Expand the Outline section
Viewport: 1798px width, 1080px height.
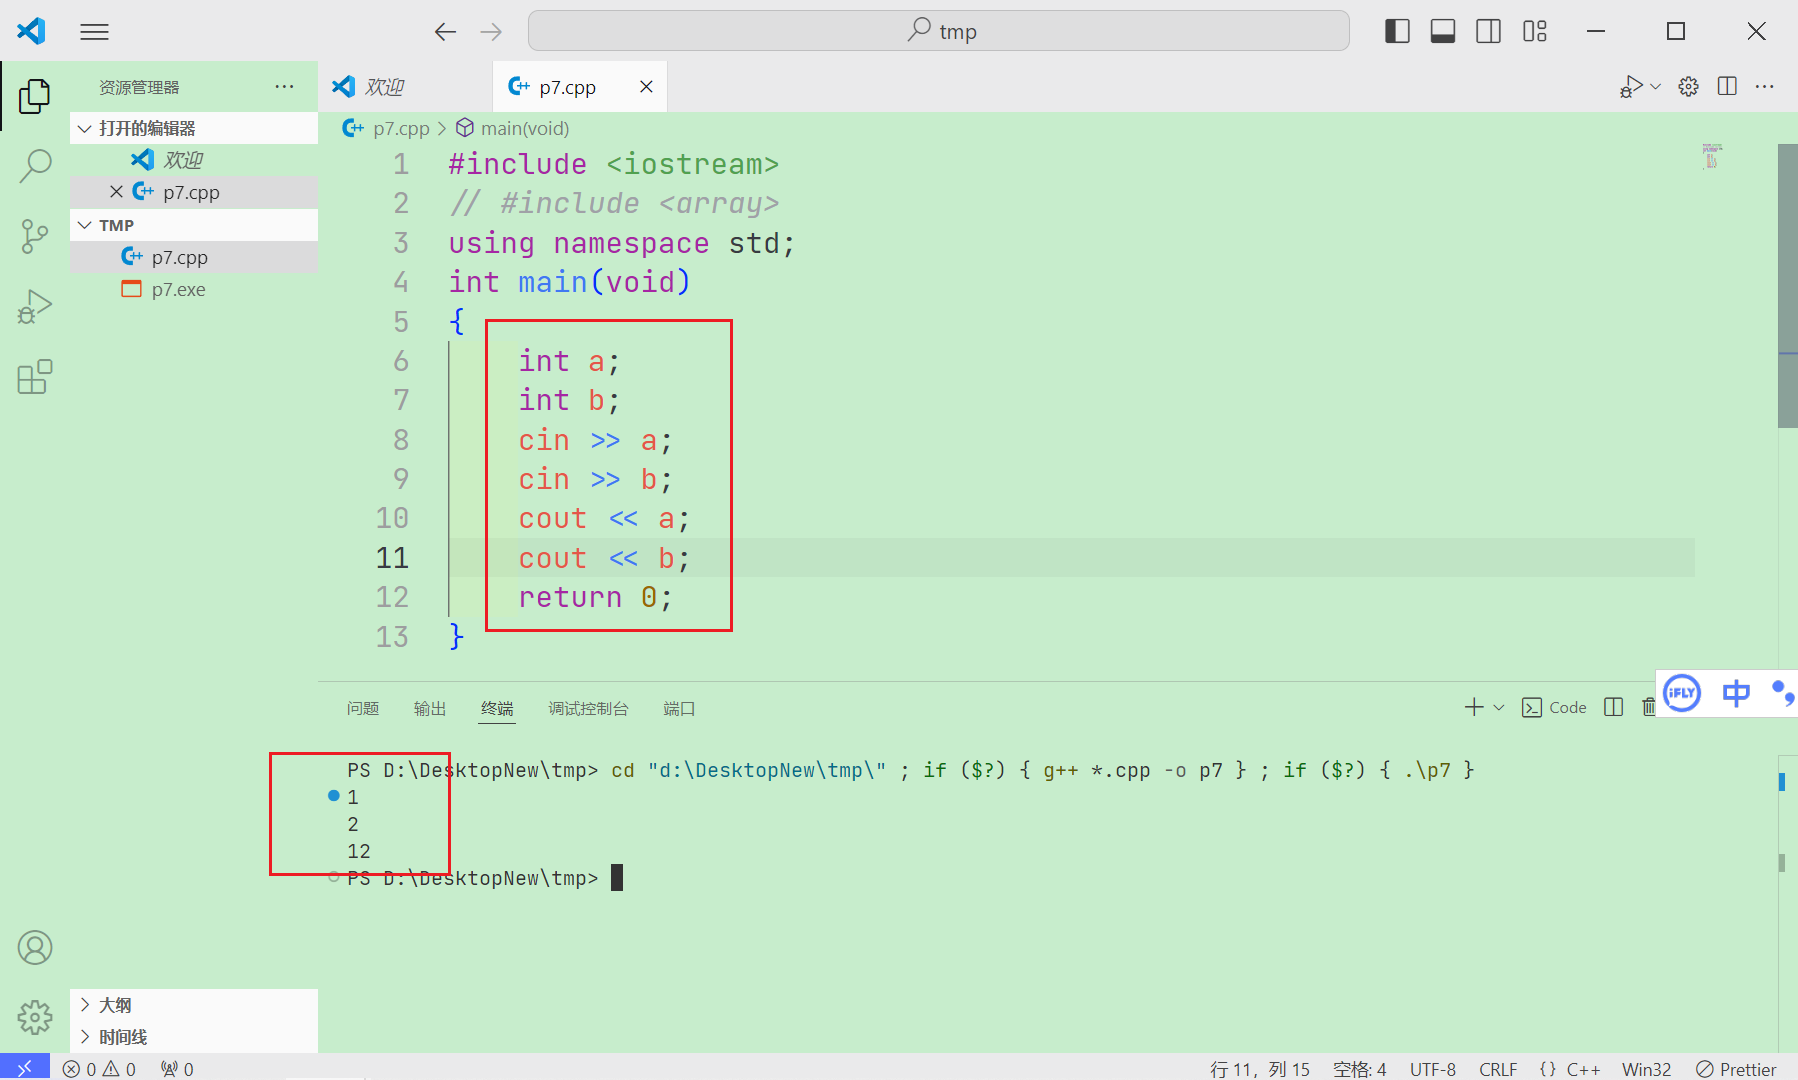[194, 1005]
